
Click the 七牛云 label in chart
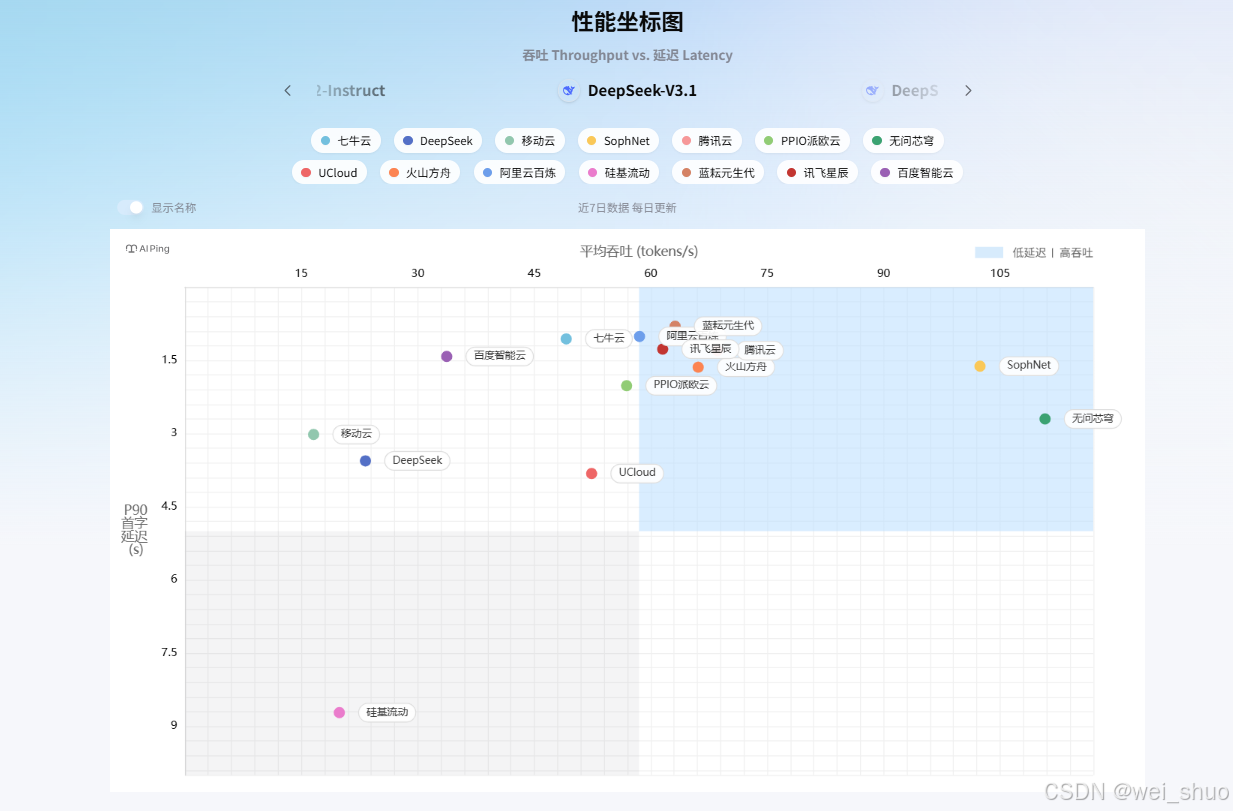[x=609, y=338]
